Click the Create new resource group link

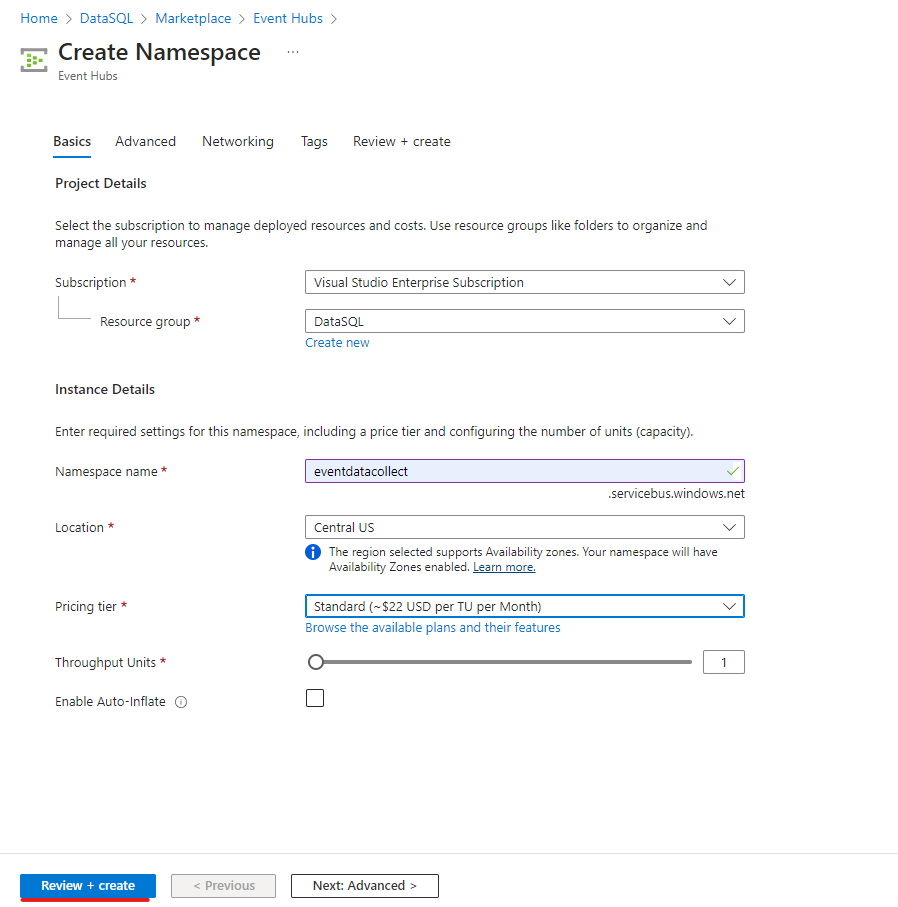(337, 342)
